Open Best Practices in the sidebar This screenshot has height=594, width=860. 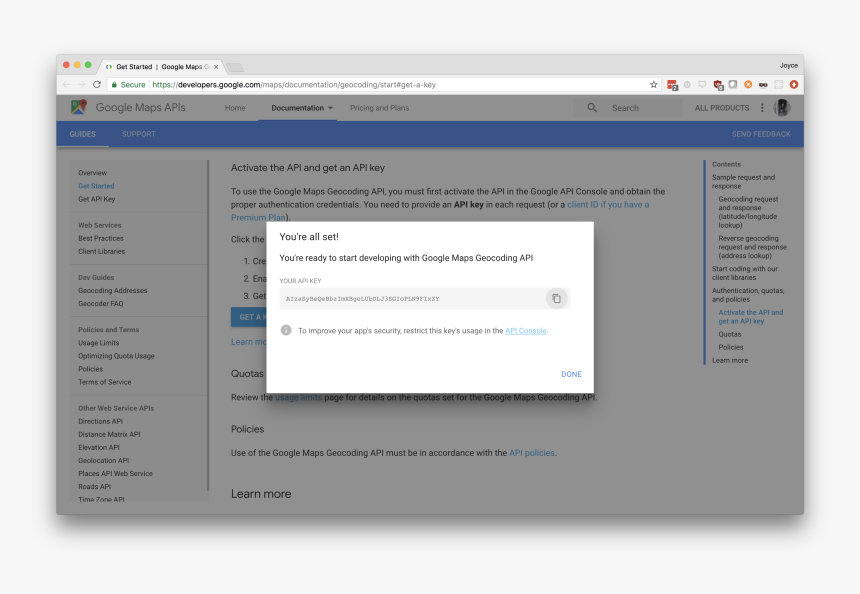tap(100, 238)
